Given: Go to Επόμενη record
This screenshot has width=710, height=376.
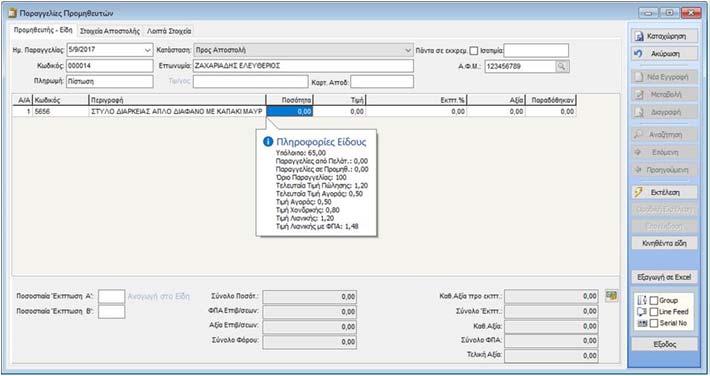Looking at the screenshot, I should (x=664, y=152).
